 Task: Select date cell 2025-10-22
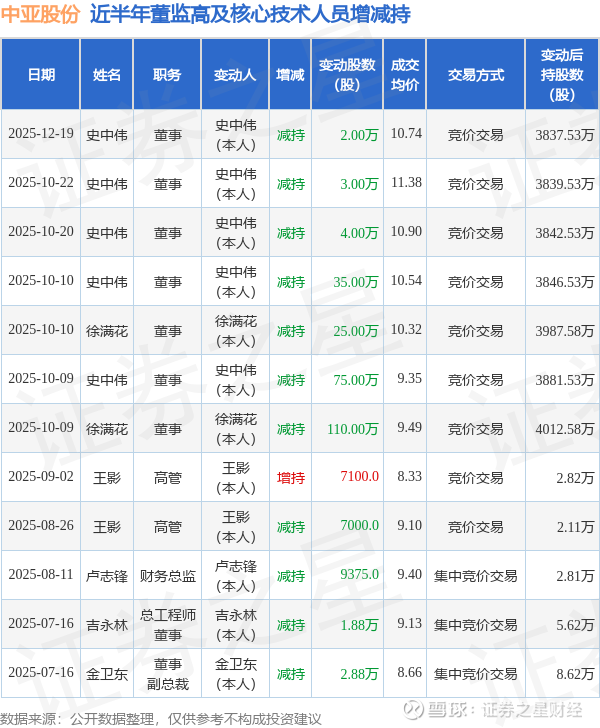pos(41,183)
